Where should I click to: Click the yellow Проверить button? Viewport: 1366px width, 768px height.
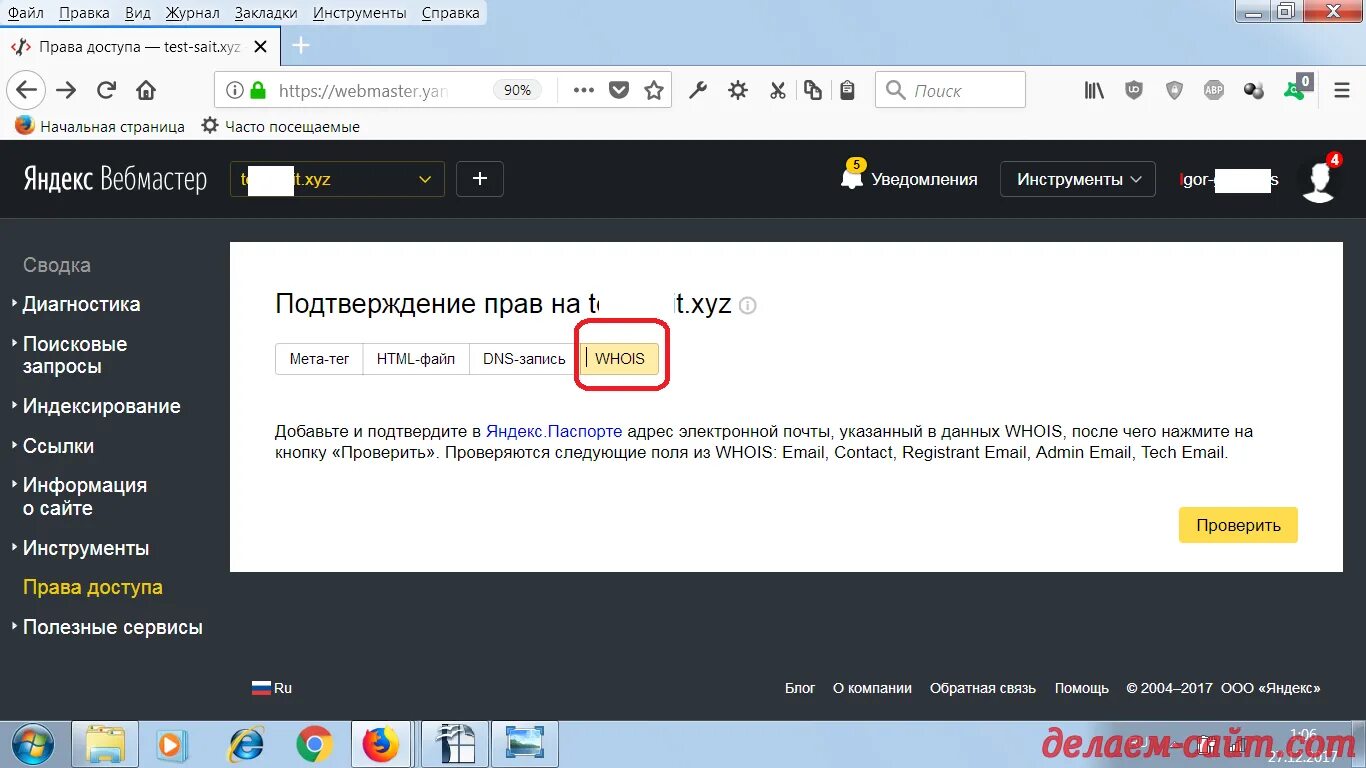click(1238, 525)
